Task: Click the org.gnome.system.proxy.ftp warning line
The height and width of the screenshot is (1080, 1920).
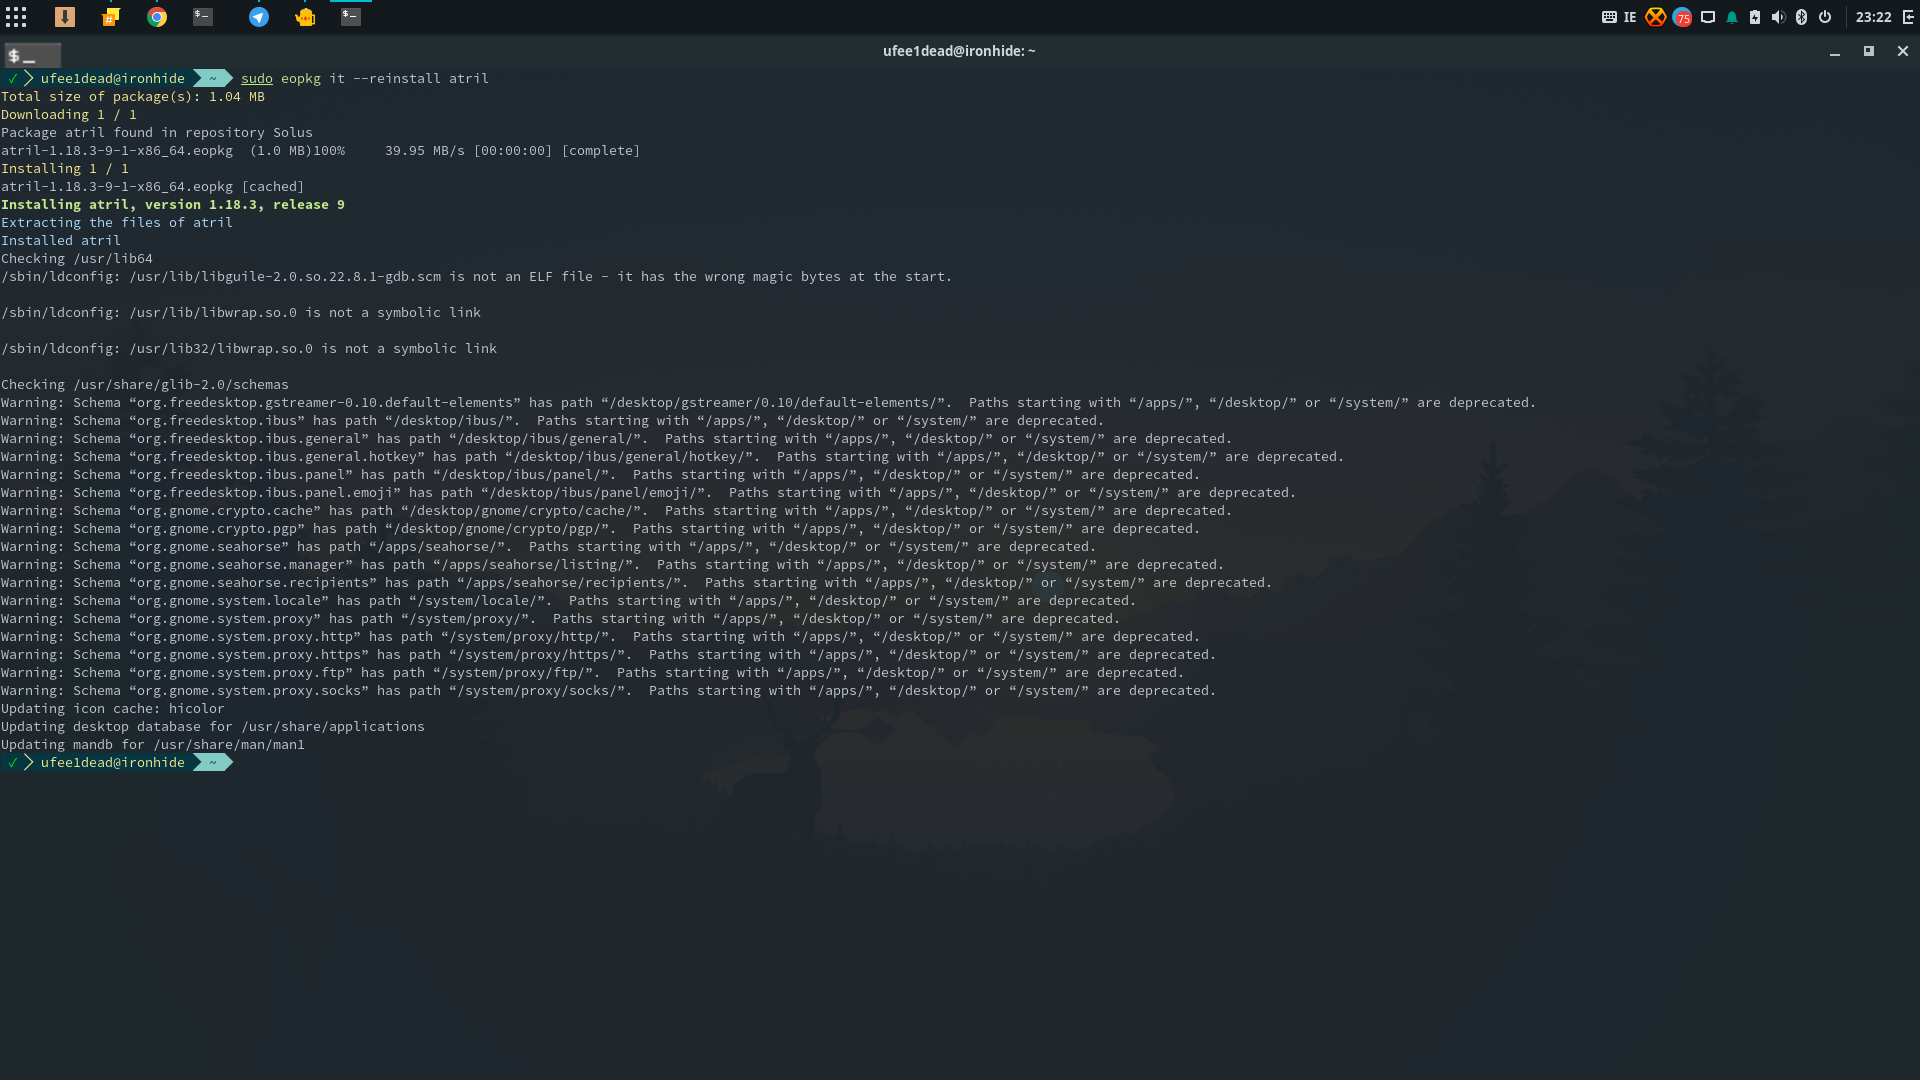Action: (x=593, y=673)
